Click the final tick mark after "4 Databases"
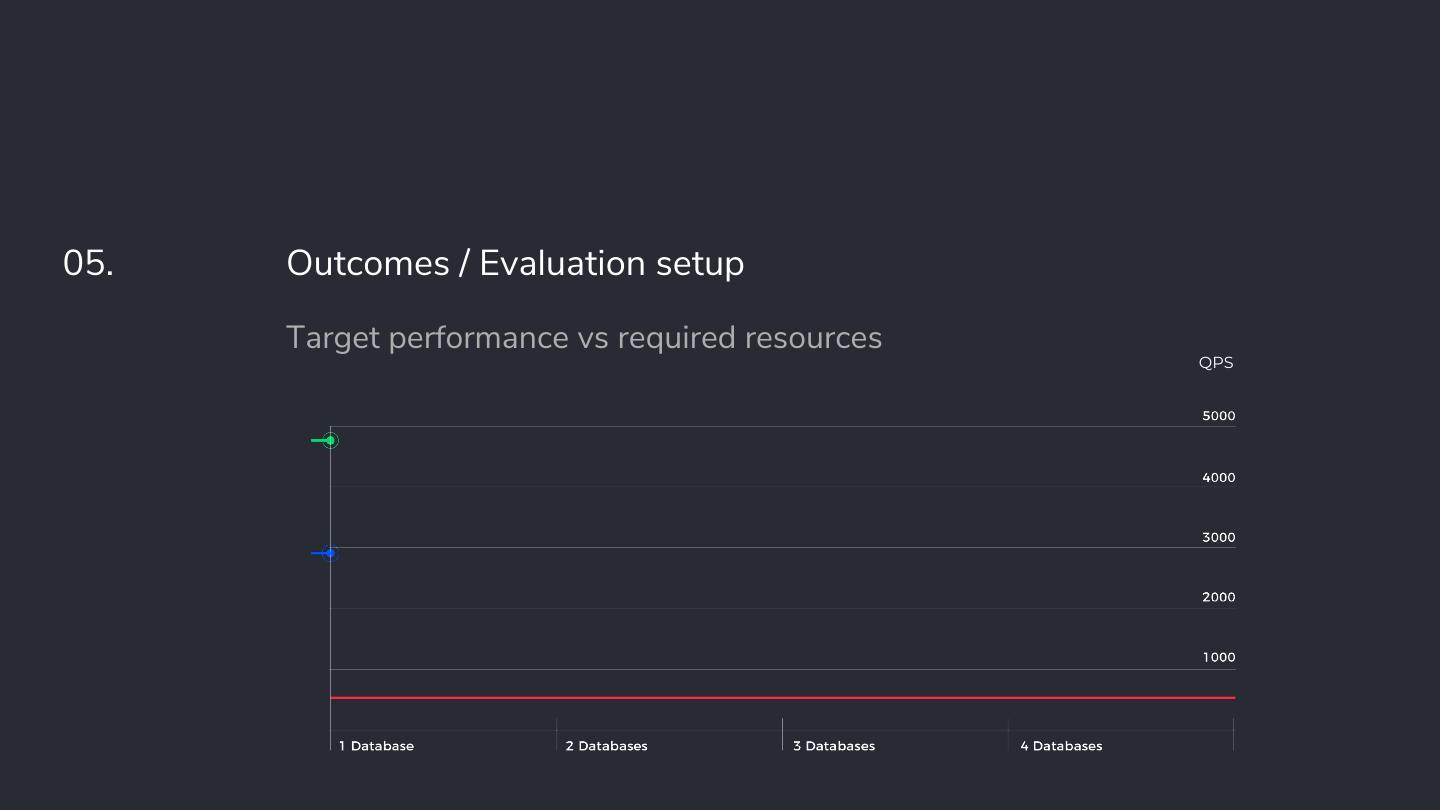 tap(1233, 733)
